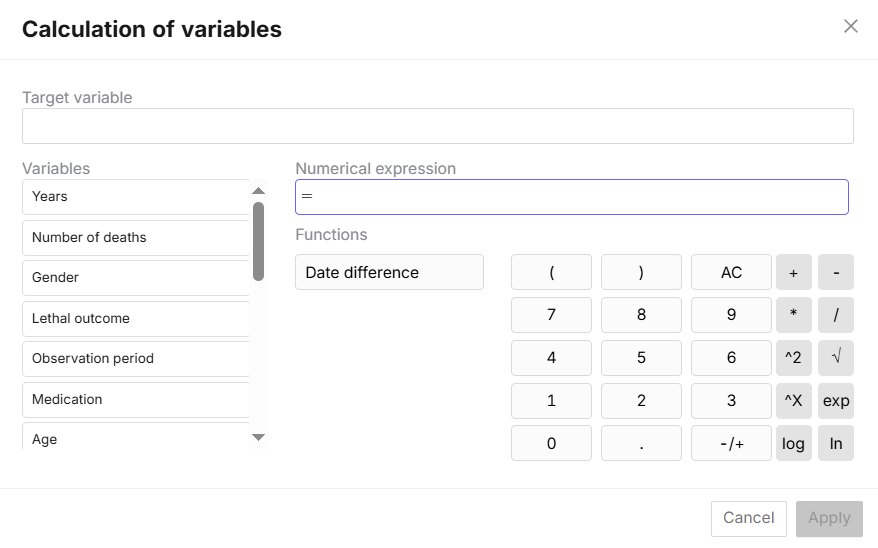Click the variables list scrollbar thumb
This screenshot has width=878, height=548.
(x=258, y=240)
